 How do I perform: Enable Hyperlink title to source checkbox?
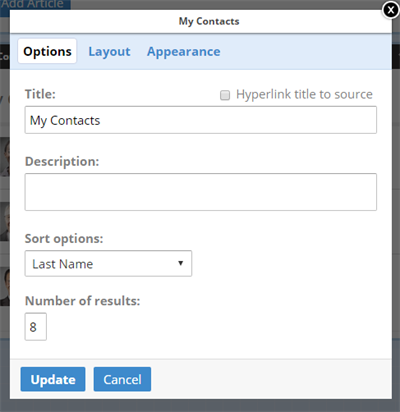coord(225,95)
